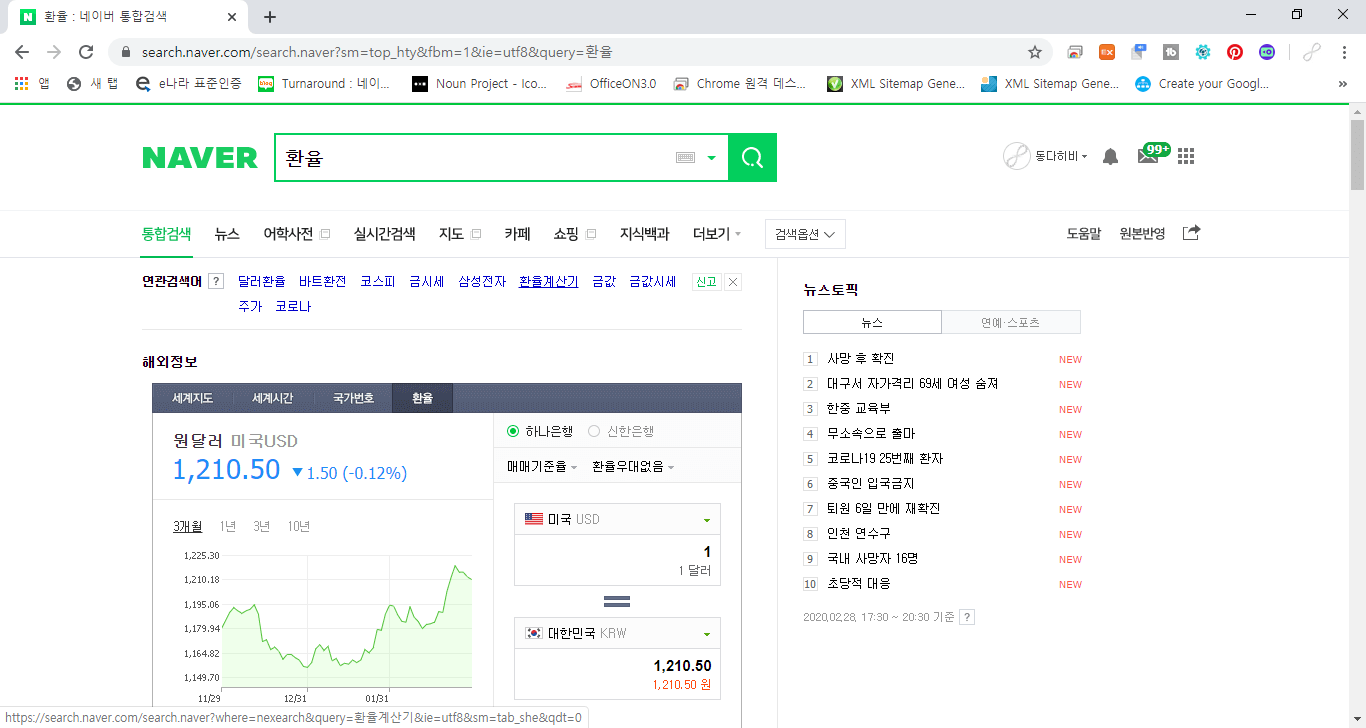Open the Chrome 원격 데스크톱 bookmark
The image size is (1366, 728).
(739, 84)
